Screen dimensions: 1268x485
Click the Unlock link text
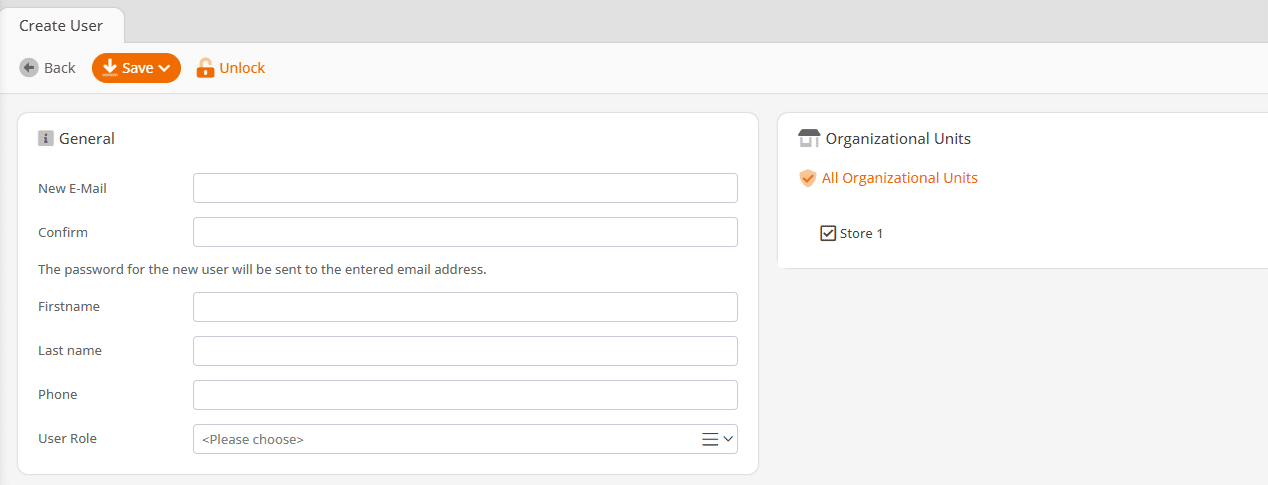[x=242, y=68]
